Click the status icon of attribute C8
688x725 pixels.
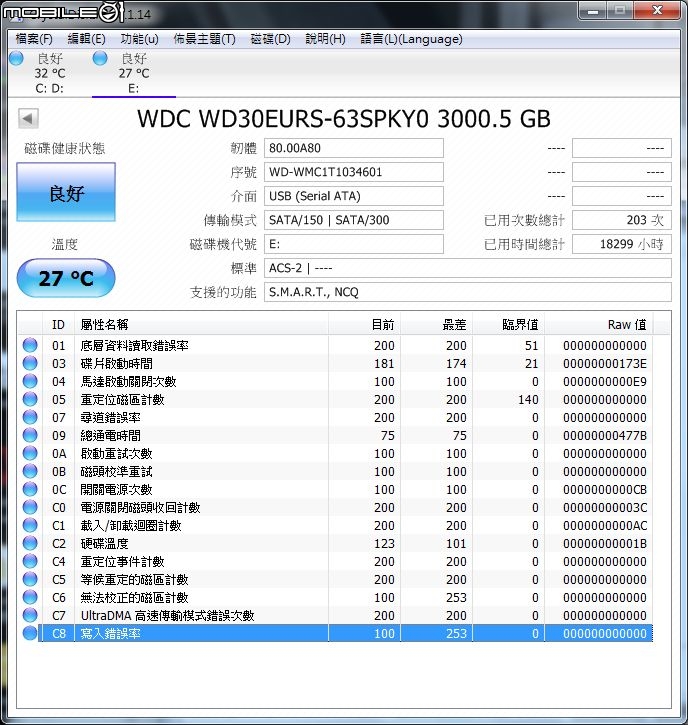click(30, 633)
